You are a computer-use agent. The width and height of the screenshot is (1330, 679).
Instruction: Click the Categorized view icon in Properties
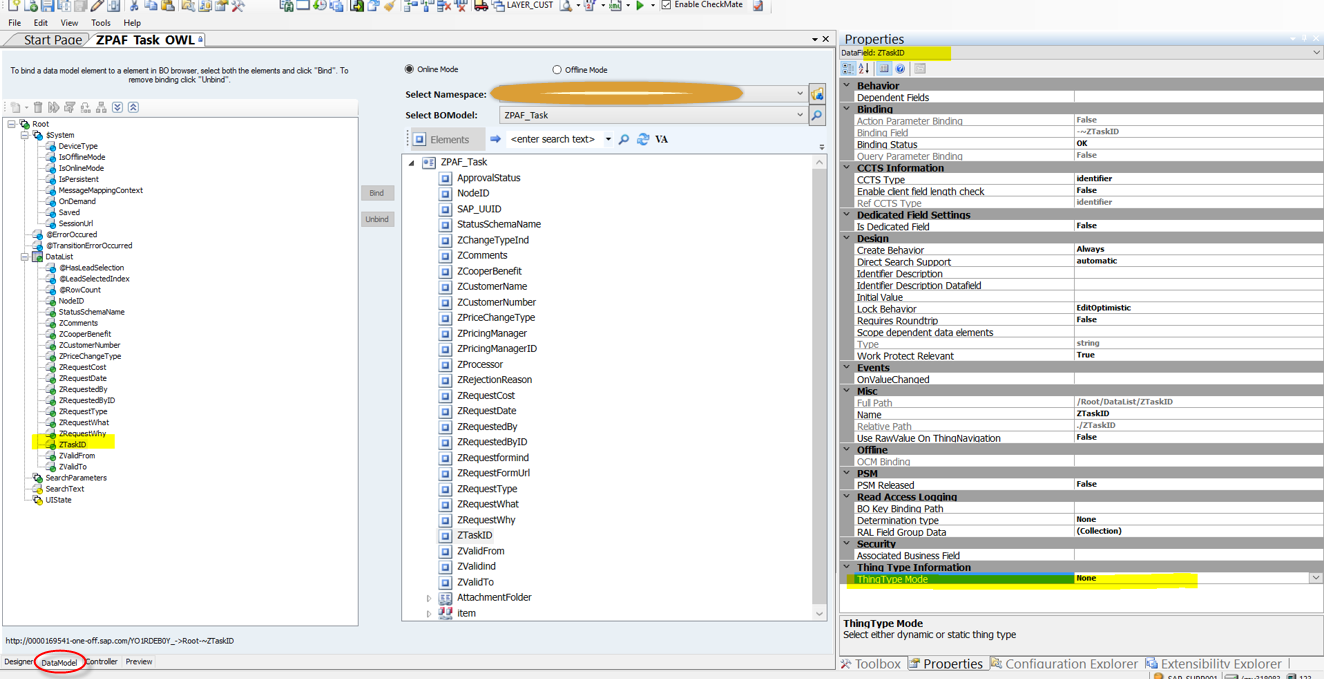(848, 69)
